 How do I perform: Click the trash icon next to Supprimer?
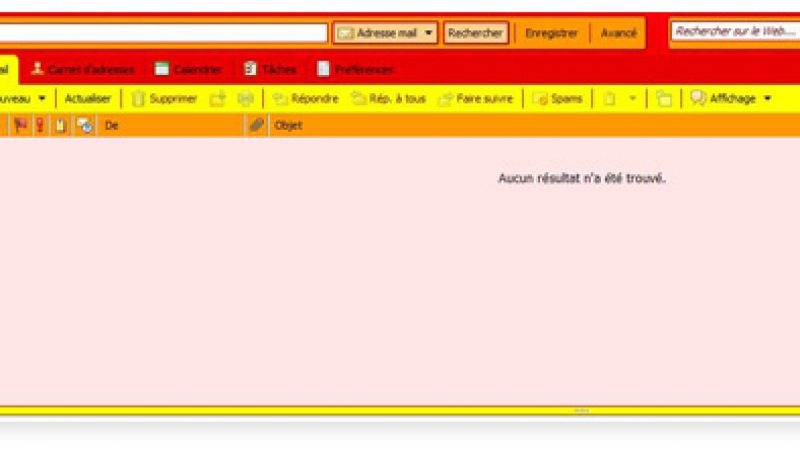coord(138,98)
